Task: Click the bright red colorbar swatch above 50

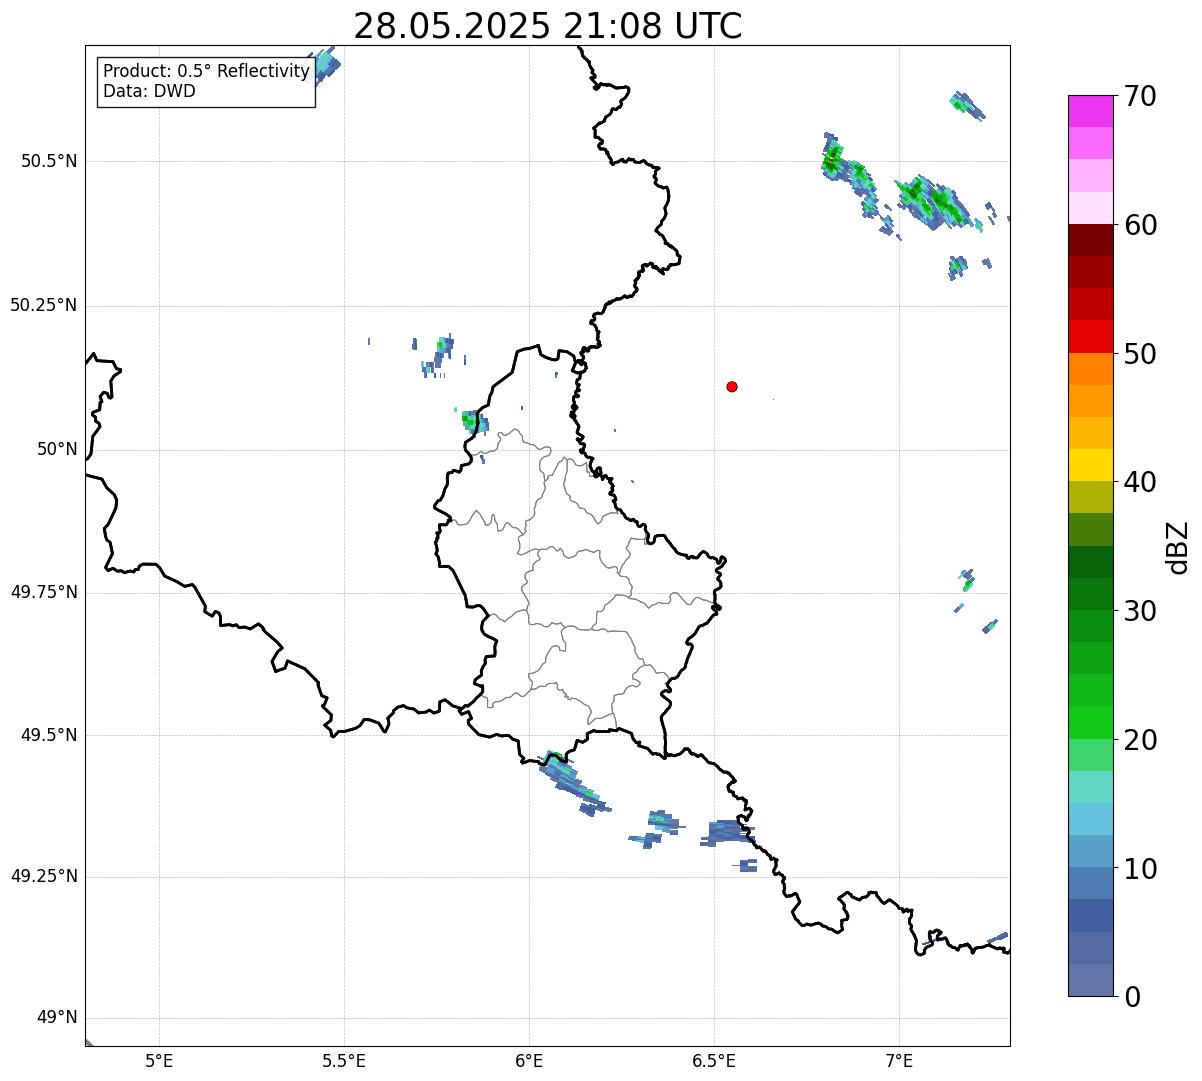Action: click(x=1091, y=336)
